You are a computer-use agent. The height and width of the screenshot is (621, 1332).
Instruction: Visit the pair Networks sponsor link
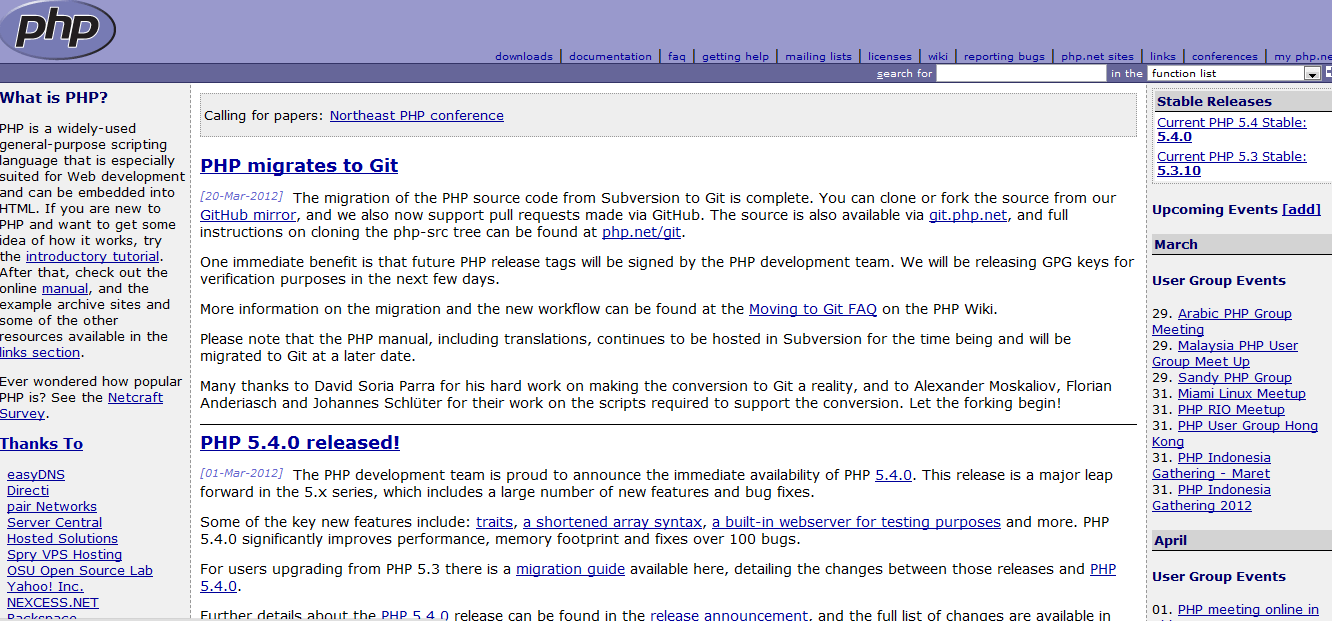coord(52,507)
